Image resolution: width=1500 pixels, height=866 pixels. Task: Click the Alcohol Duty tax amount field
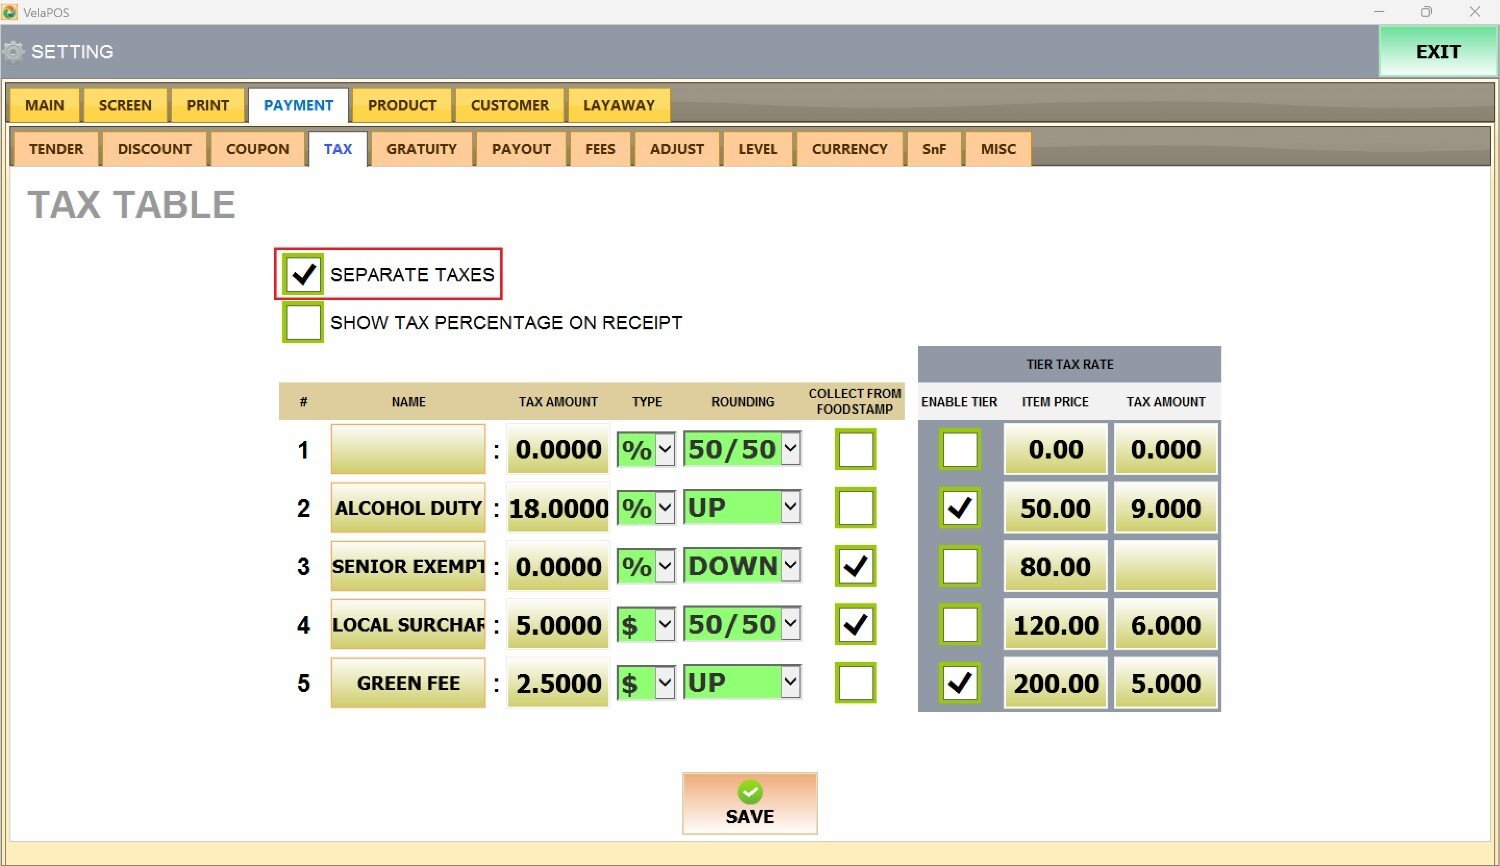pos(558,508)
